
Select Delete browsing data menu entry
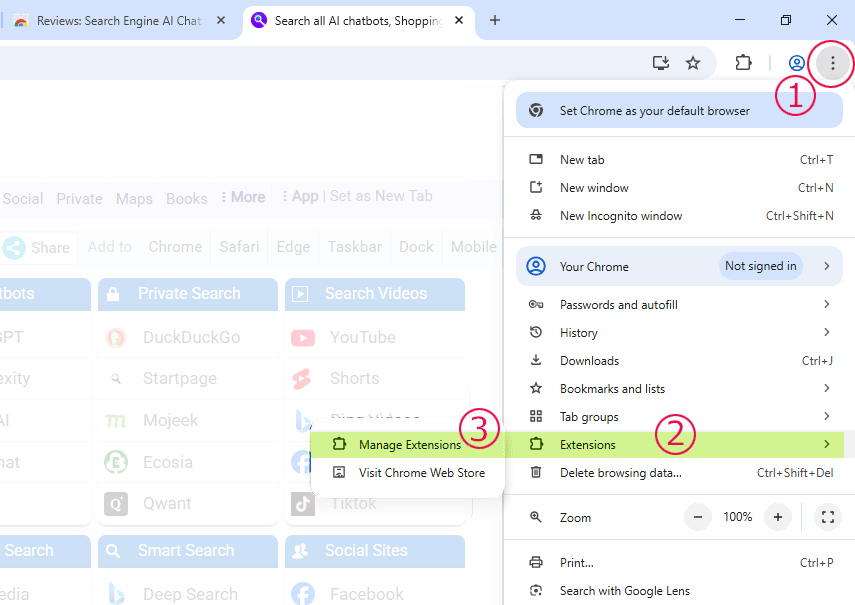tap(620, 473)
